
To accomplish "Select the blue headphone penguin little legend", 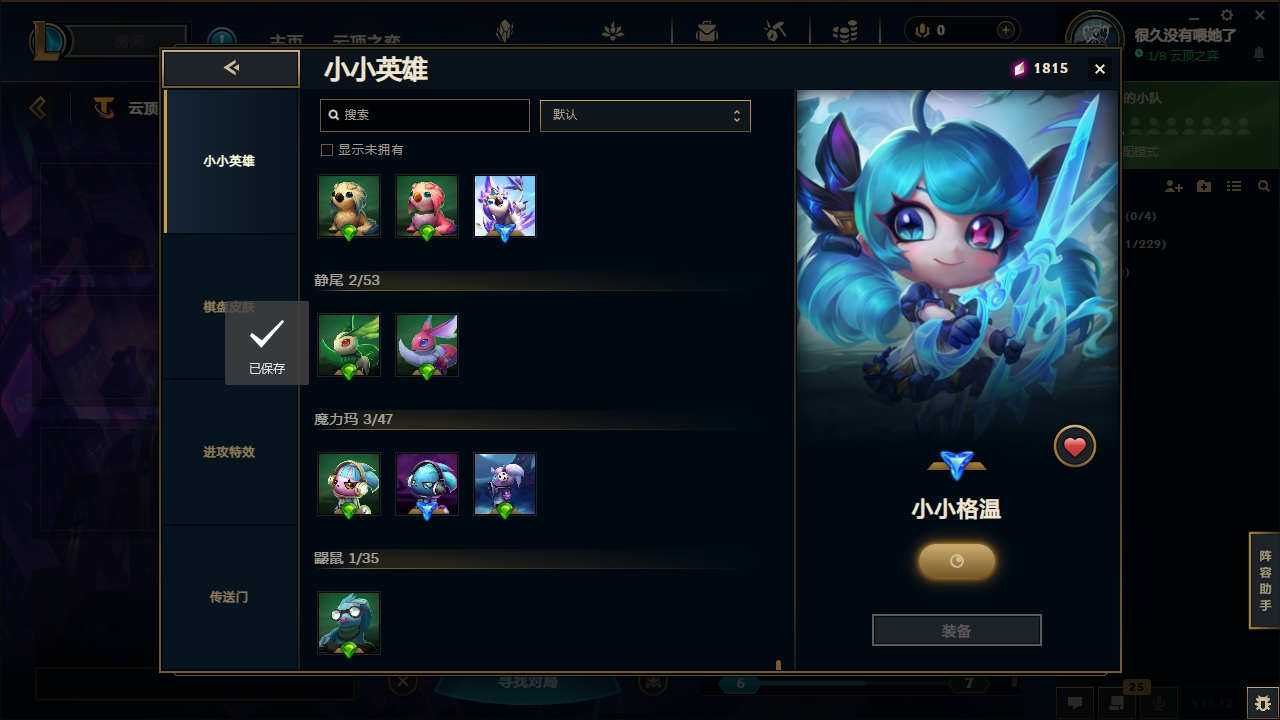I will coord(427,485).
